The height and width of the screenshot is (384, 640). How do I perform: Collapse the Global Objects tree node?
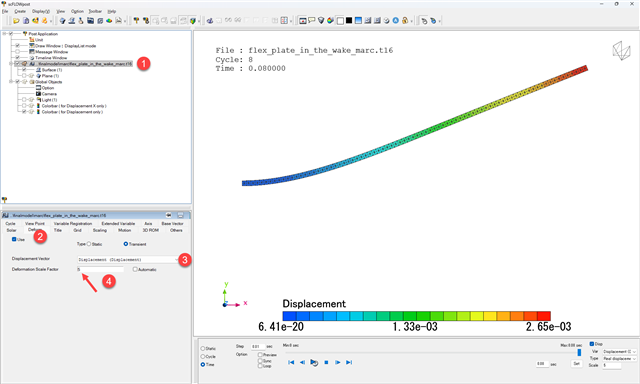click(x=11, y=82)
